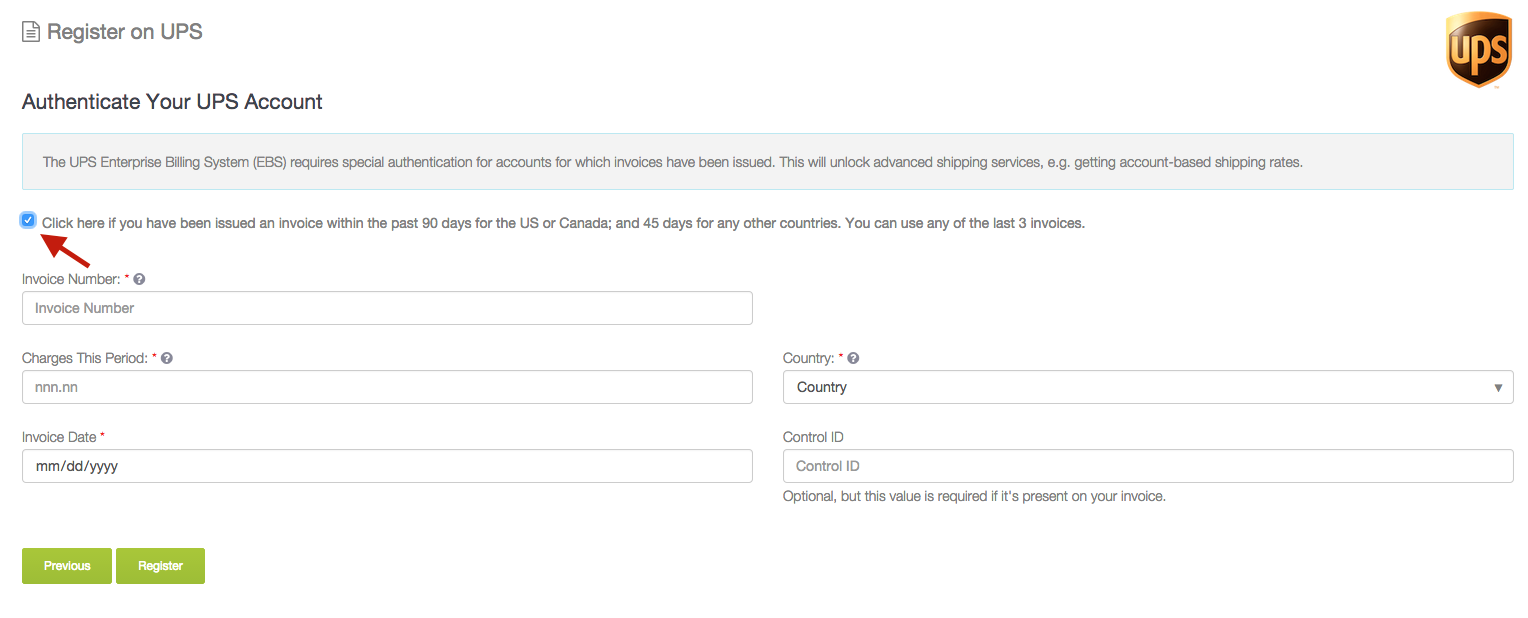Viewport: 1528px width, 618px height.
Task: Open the Country field help icon
Action: click(x=853, y=358)
